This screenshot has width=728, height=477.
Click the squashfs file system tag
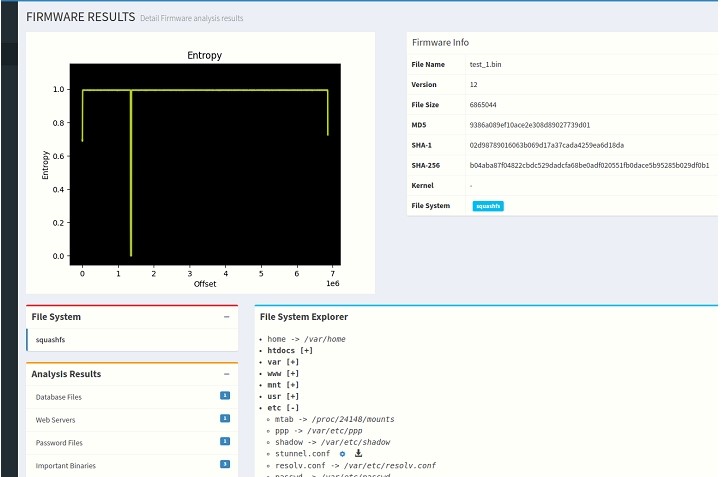pos(488,206)
